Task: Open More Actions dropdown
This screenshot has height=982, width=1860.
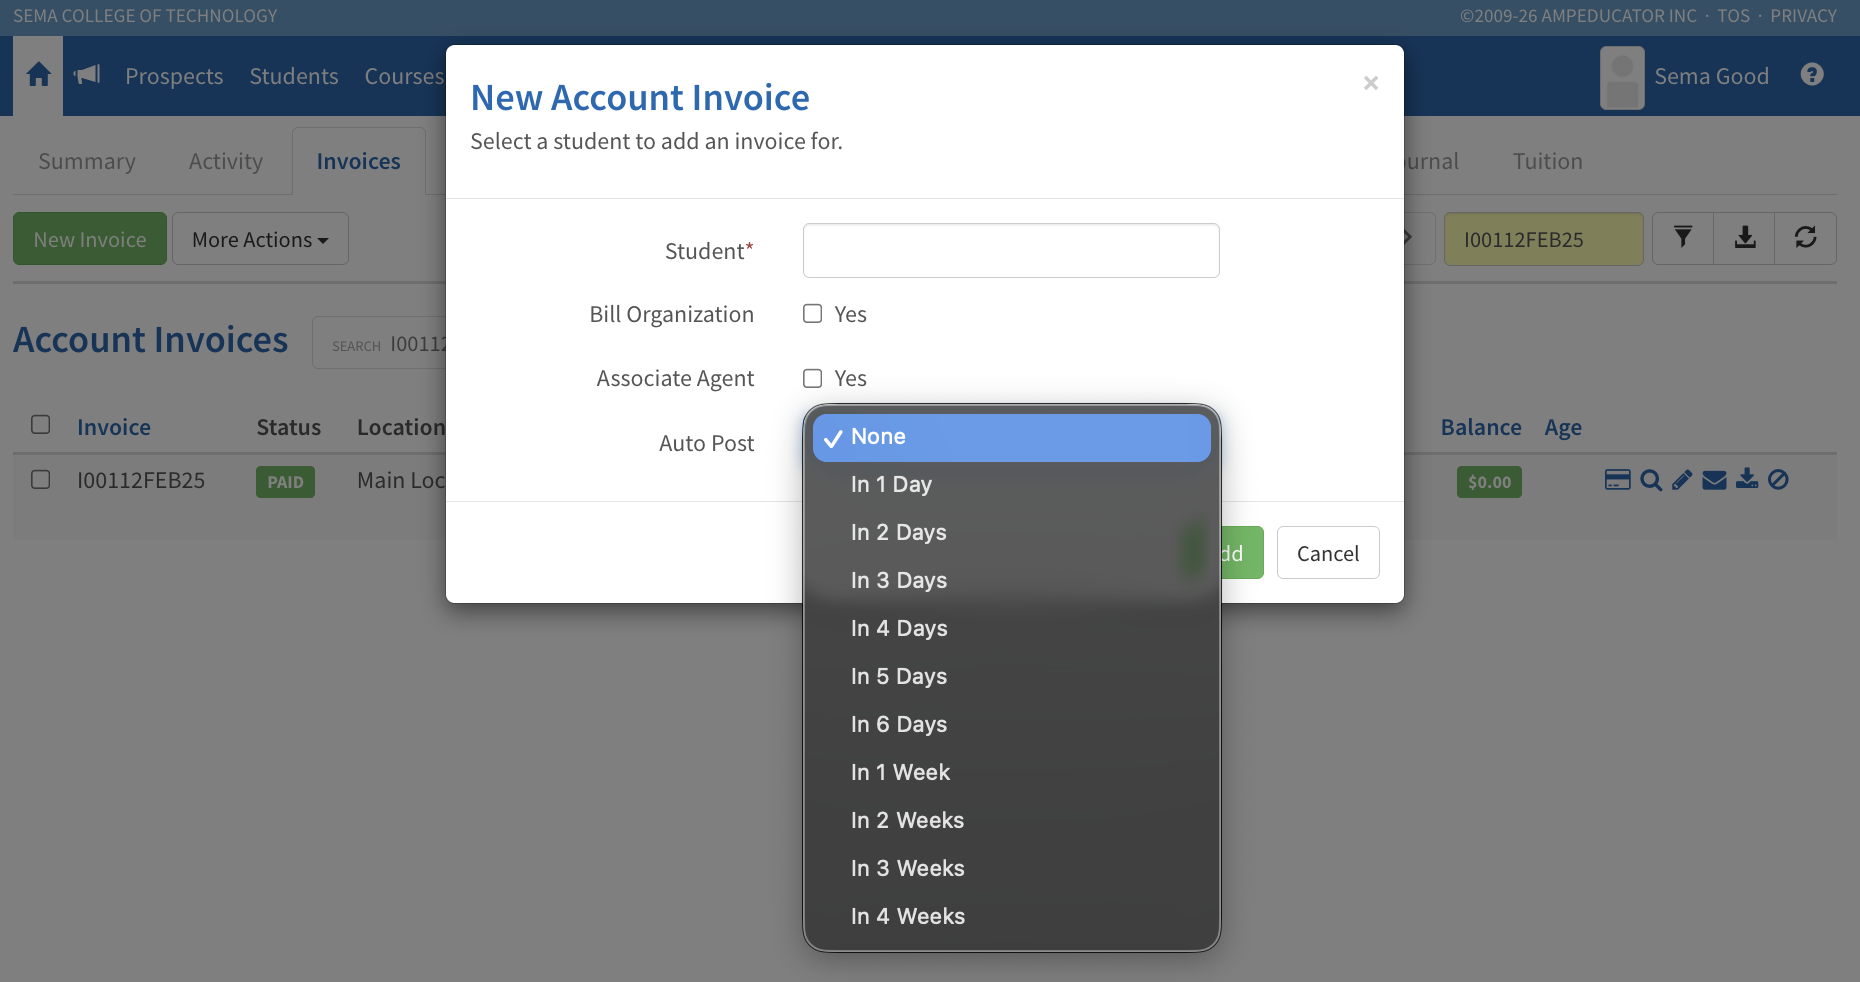Action: point(260,239)
